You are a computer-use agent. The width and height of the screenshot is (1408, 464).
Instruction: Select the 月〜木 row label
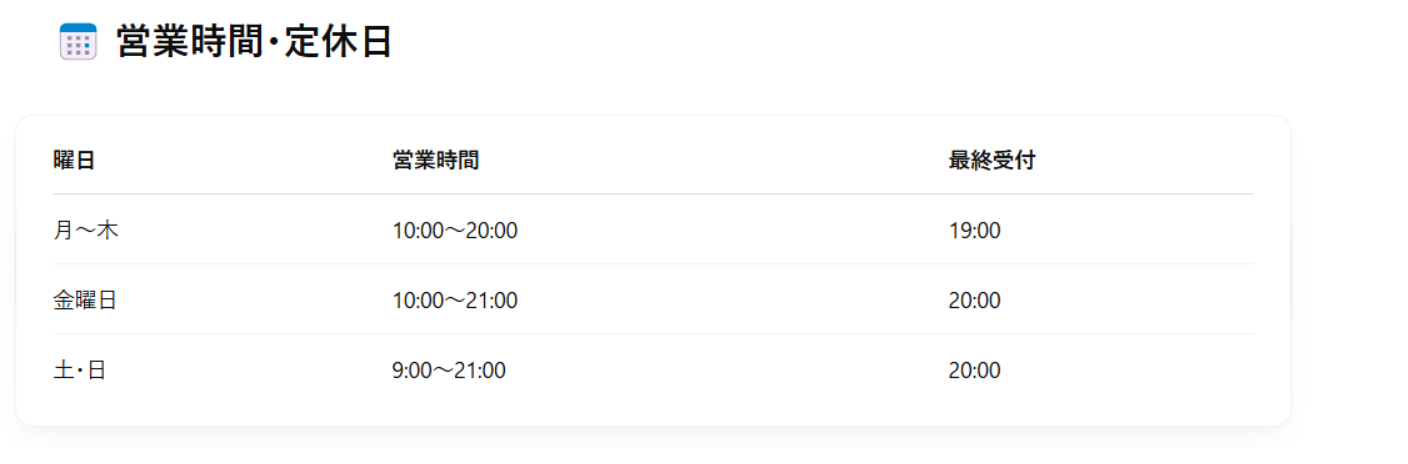click(x=86, y=231)
